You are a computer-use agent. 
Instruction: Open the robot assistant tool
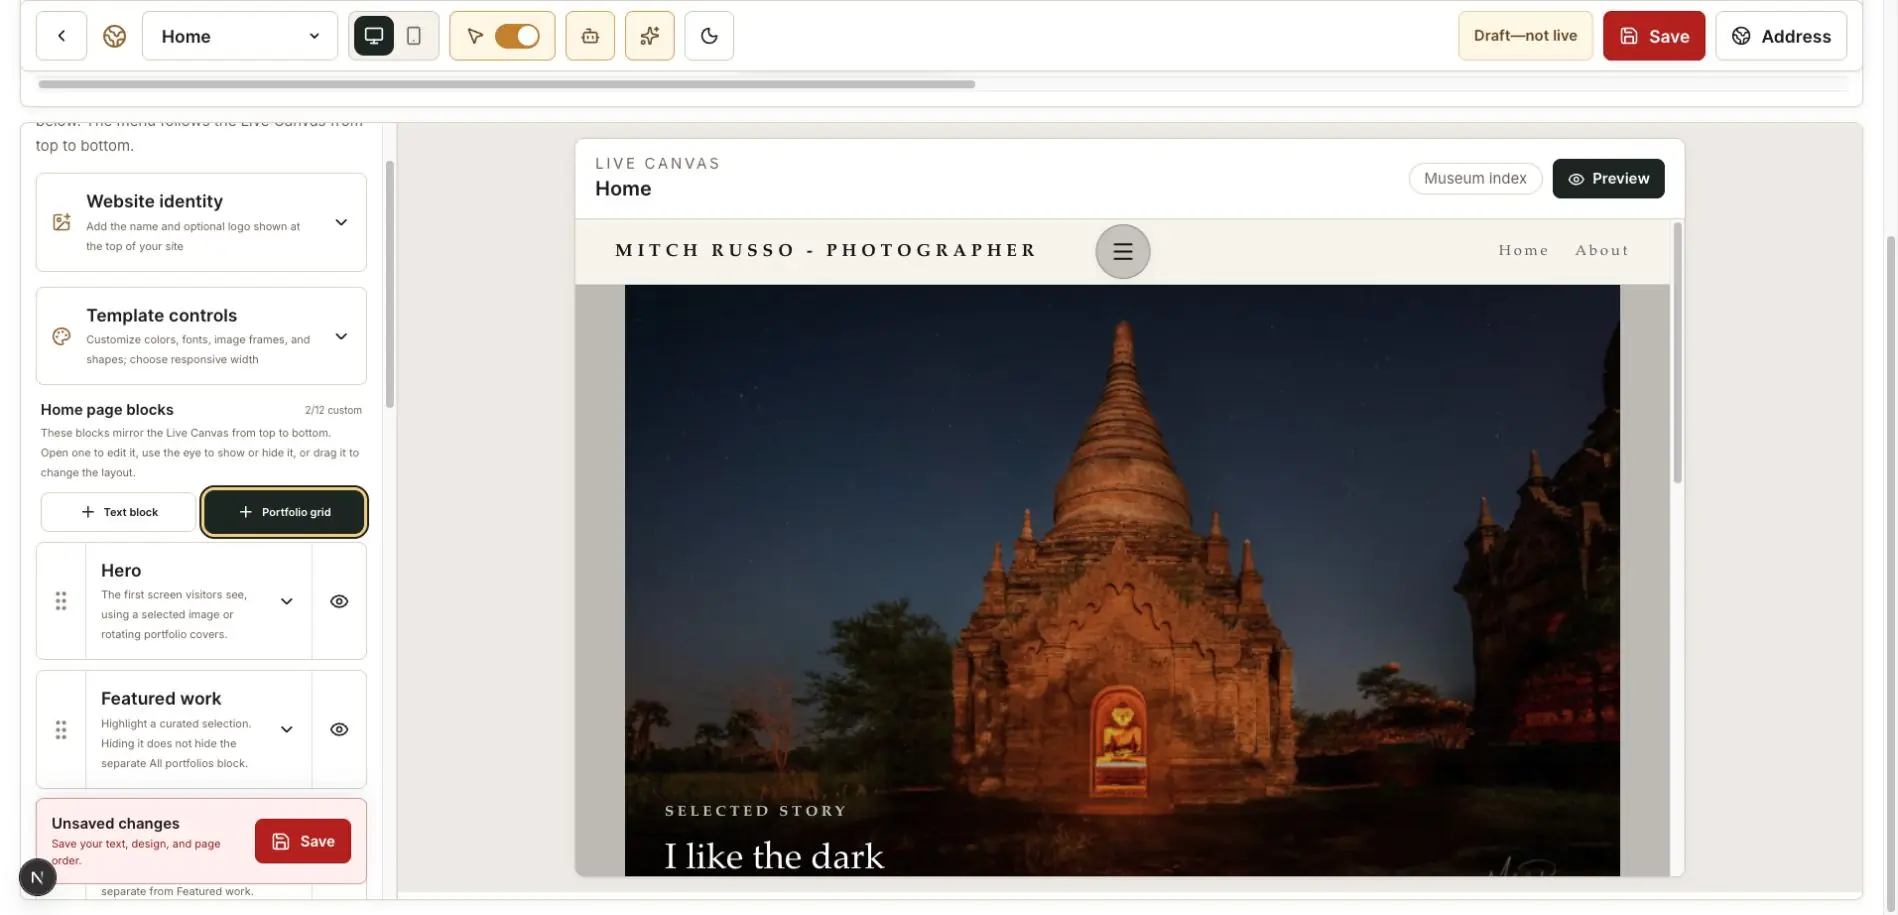[590, 36]
